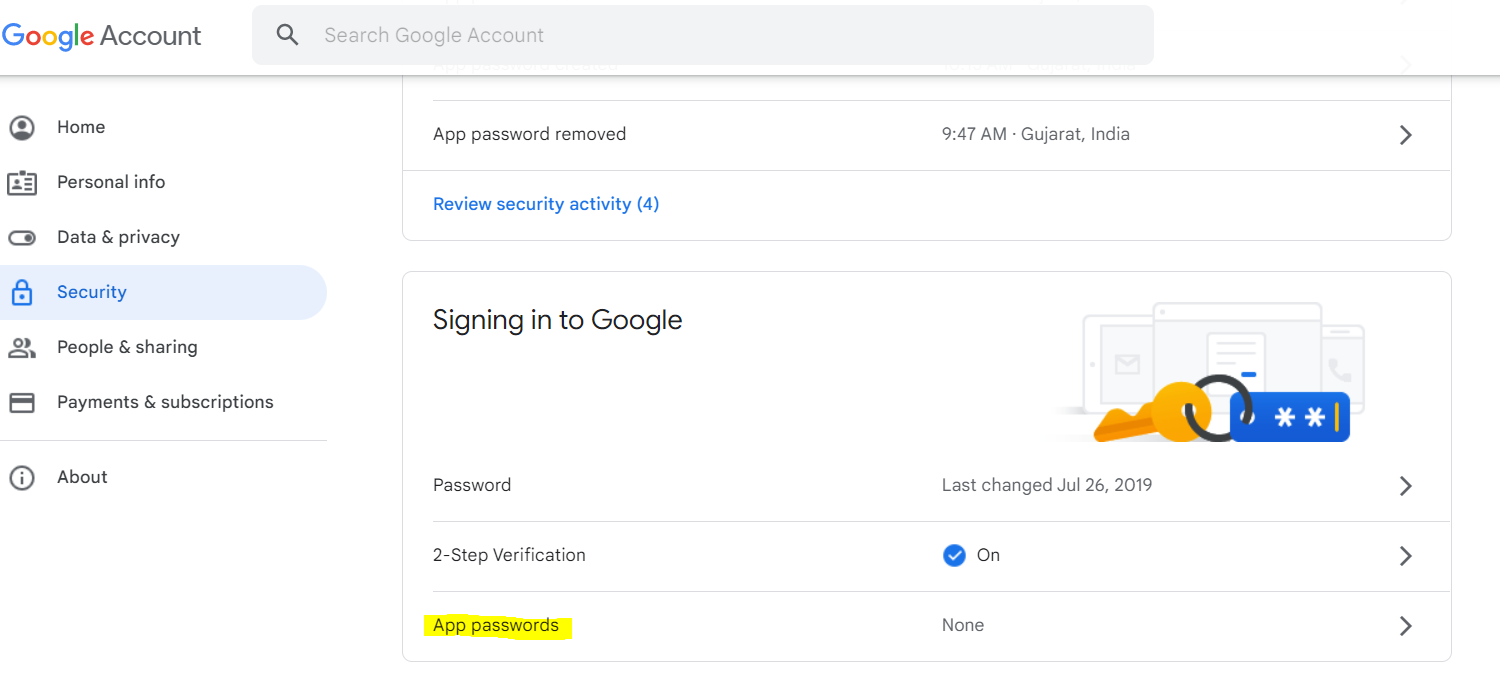Click the 2-Step Verification label
The image size is (1500, 674).
click(509, 555)
